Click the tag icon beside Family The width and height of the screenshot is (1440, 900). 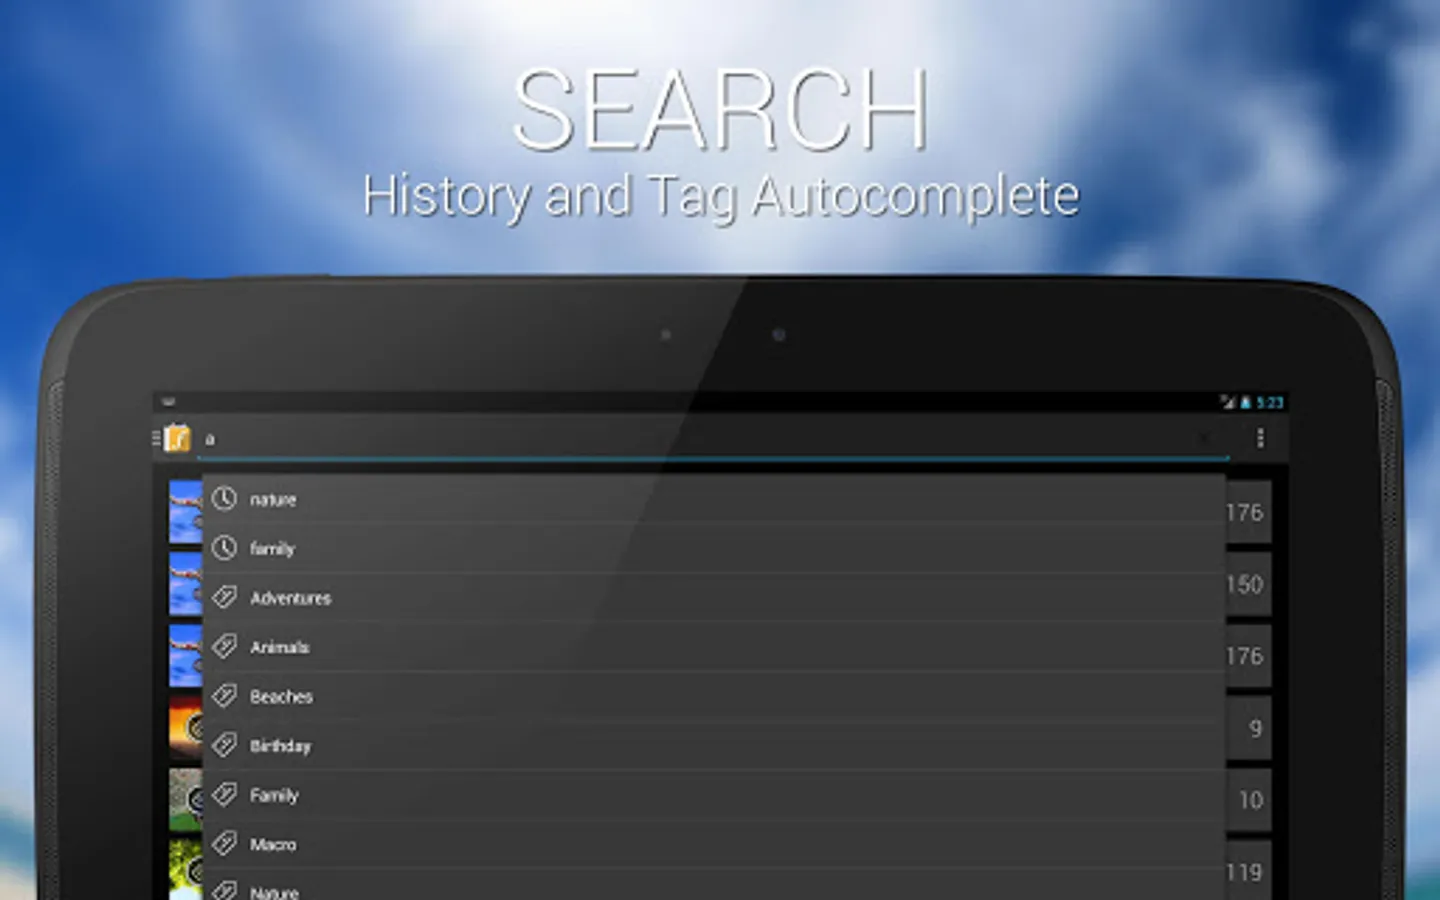(x=225, y=794)
